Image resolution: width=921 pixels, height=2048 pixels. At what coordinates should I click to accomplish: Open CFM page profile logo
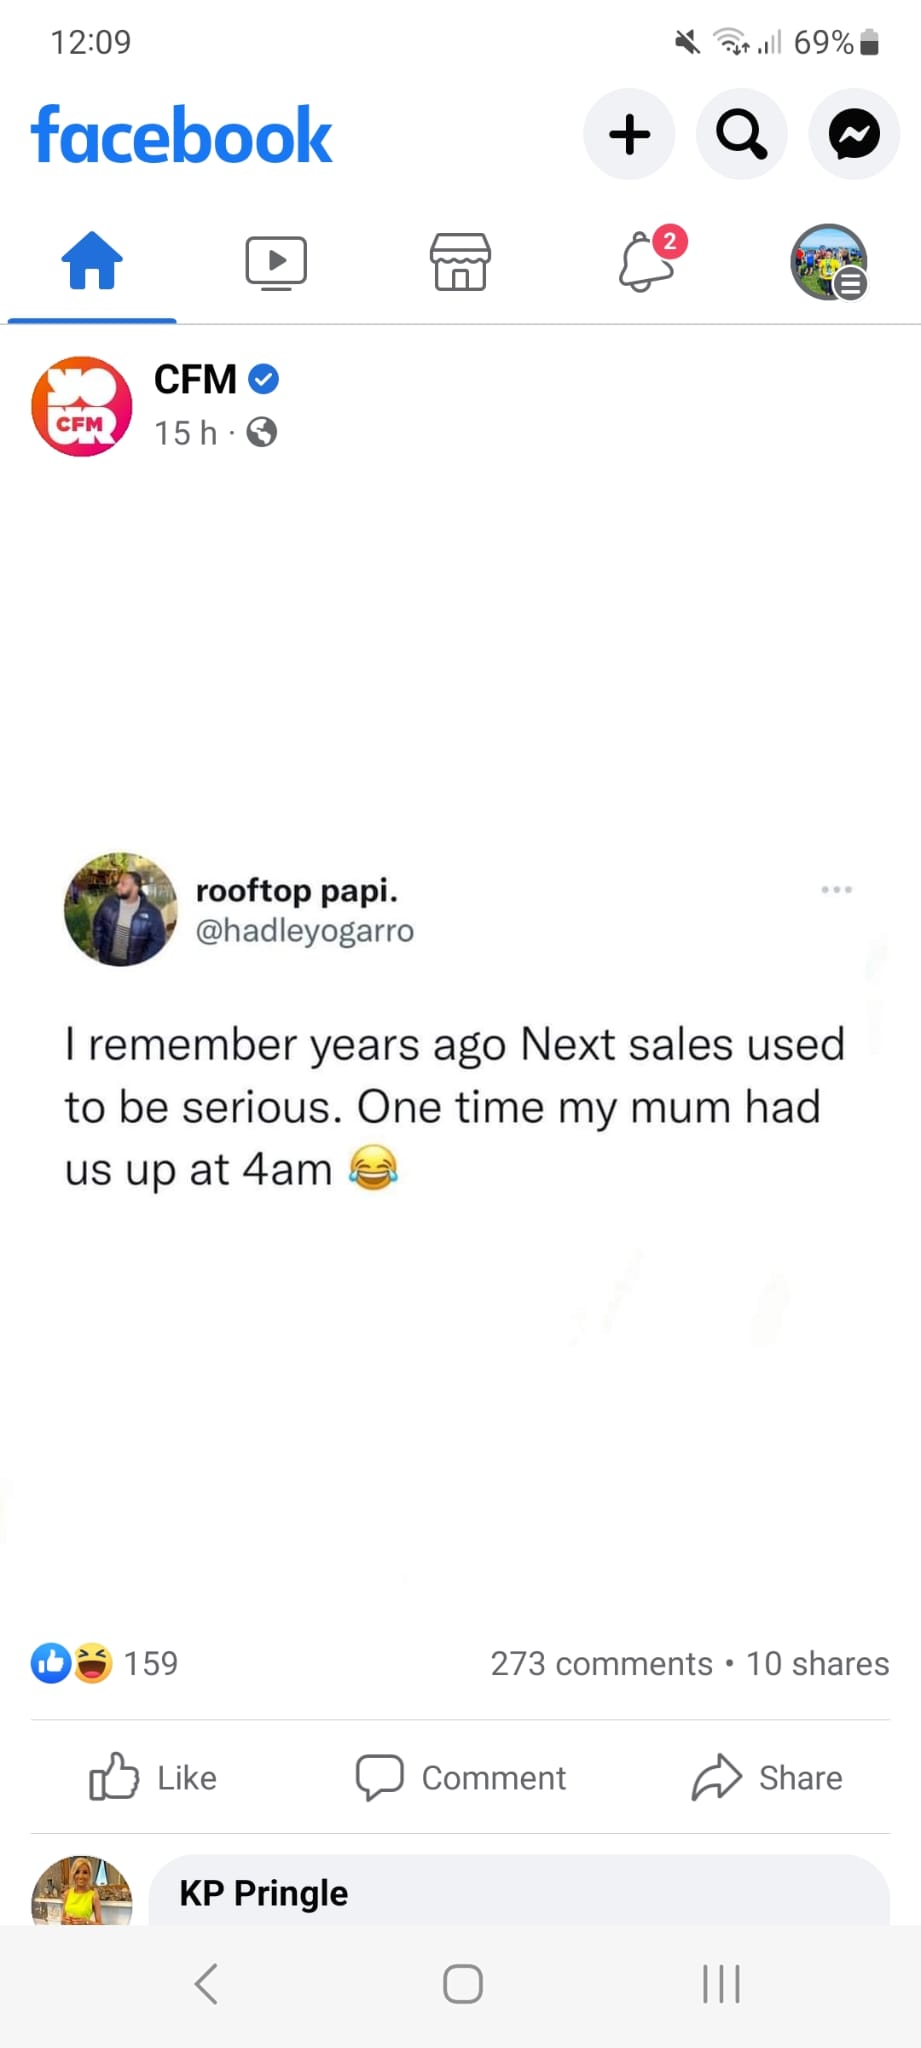(82, 406)
